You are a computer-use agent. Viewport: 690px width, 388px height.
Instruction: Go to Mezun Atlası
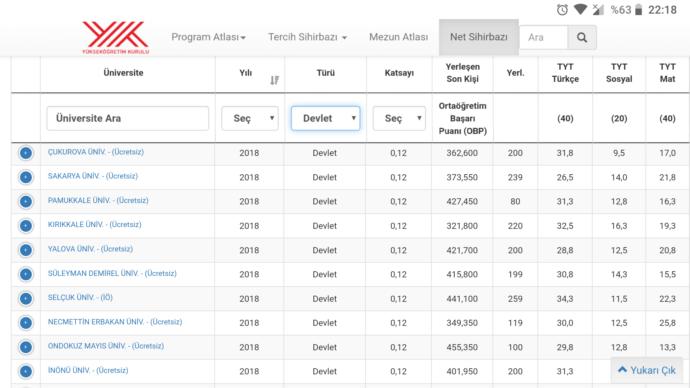pyautogui.click(x=398, y=37)
